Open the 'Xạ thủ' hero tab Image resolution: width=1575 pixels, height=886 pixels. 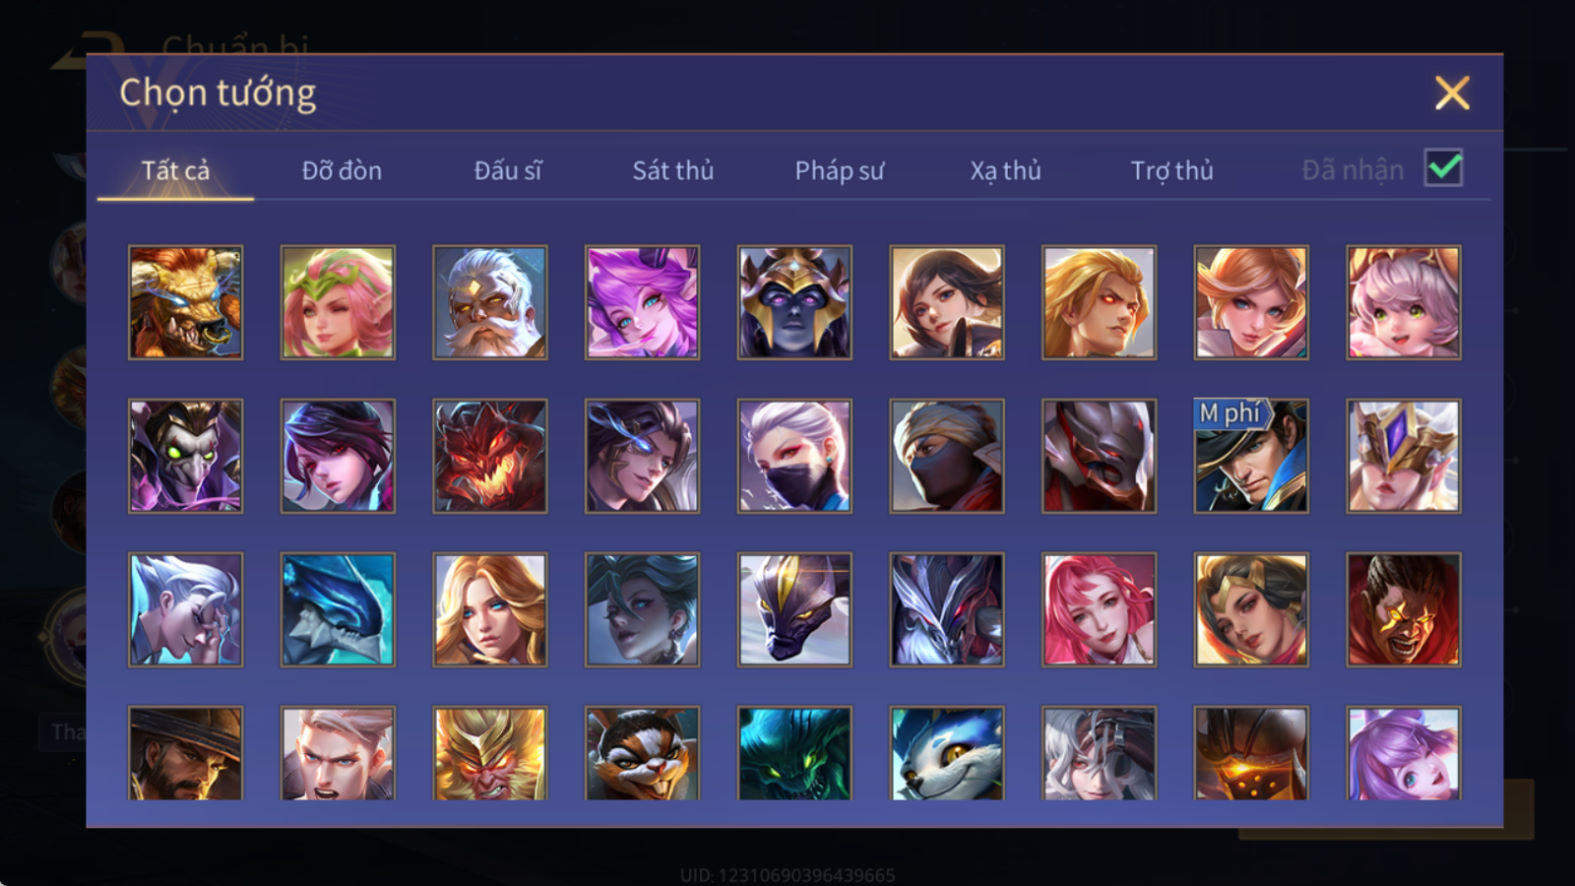tap(1005, 171)
